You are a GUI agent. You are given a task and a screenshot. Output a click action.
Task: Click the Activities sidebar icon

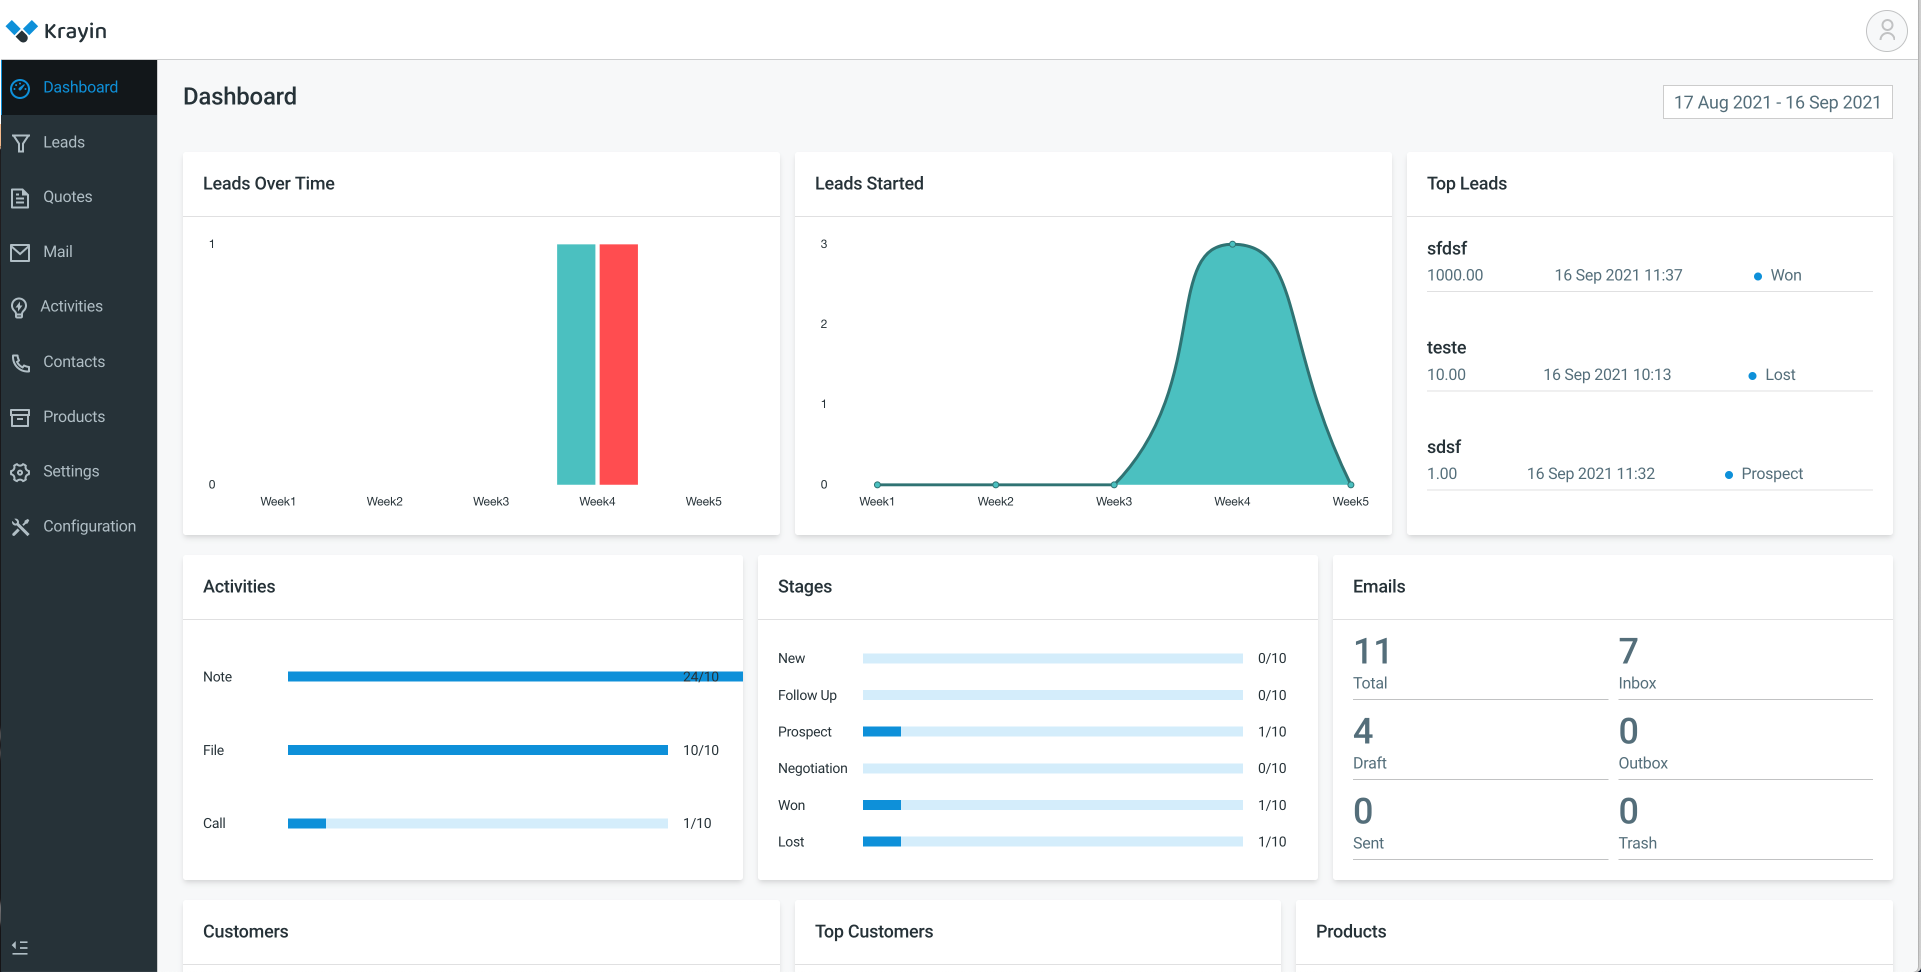point(21,307)
